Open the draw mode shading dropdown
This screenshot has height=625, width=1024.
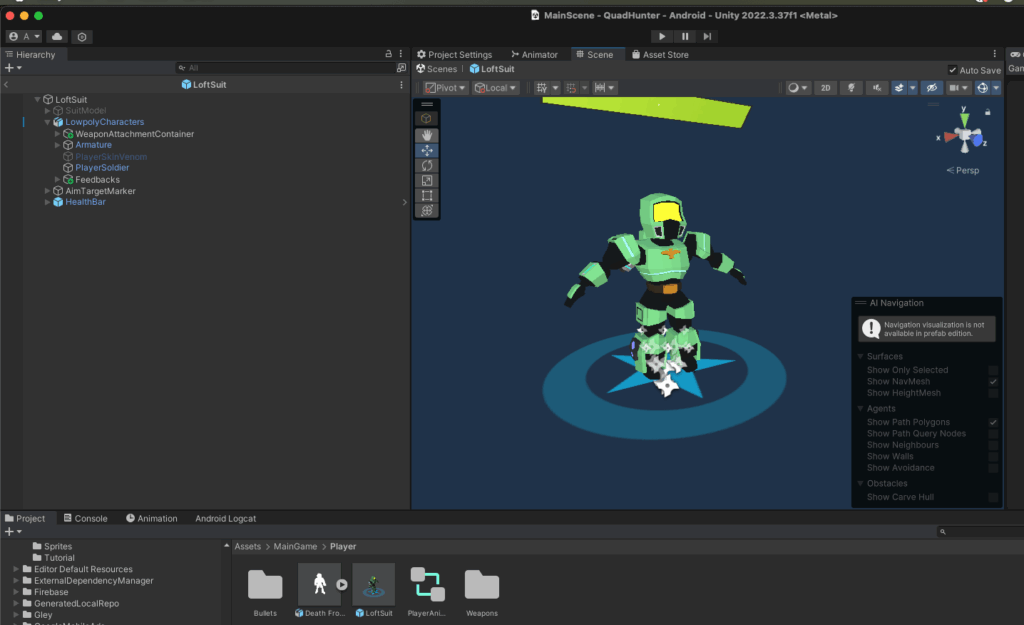(797, 88)
